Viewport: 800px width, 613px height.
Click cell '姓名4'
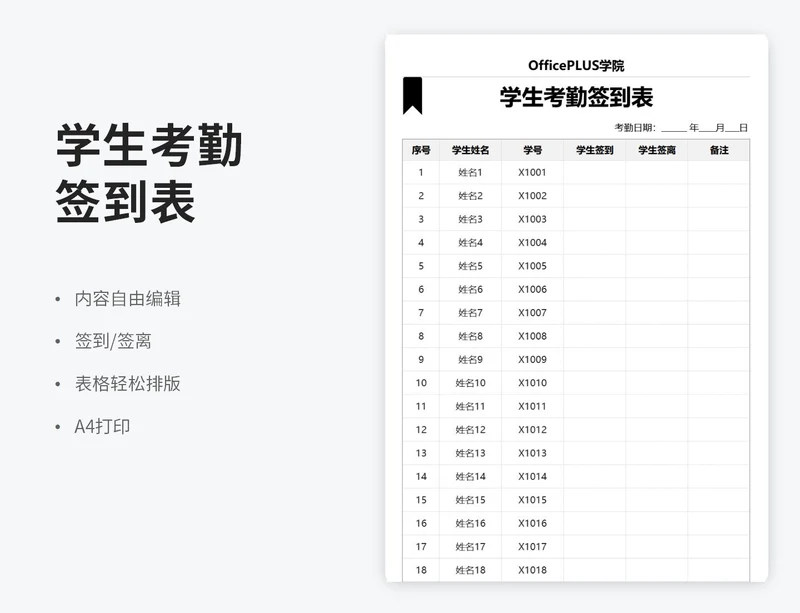point(470,242)
